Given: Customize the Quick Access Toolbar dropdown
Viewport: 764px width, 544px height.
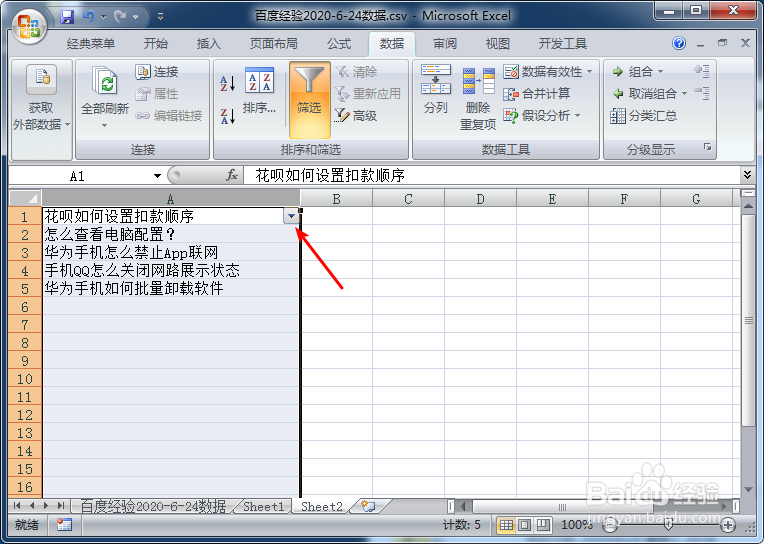Looking at the screenshot, I should tap(160, 17).
